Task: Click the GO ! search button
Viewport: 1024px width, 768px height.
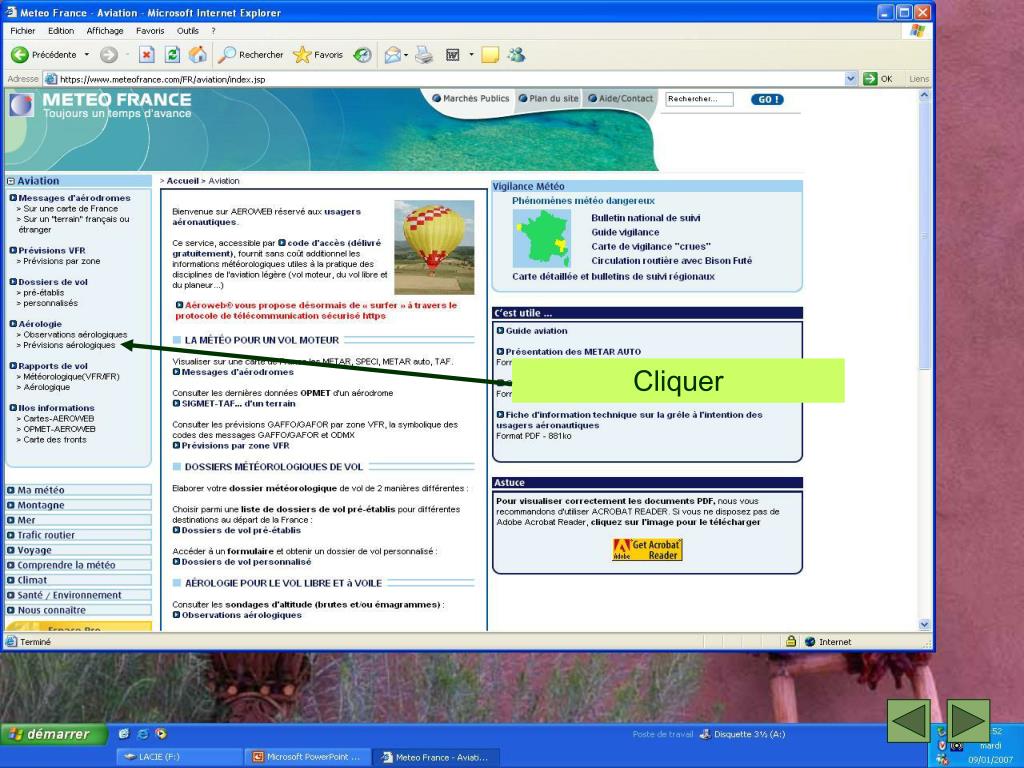Action: click(x=767, y=99)
